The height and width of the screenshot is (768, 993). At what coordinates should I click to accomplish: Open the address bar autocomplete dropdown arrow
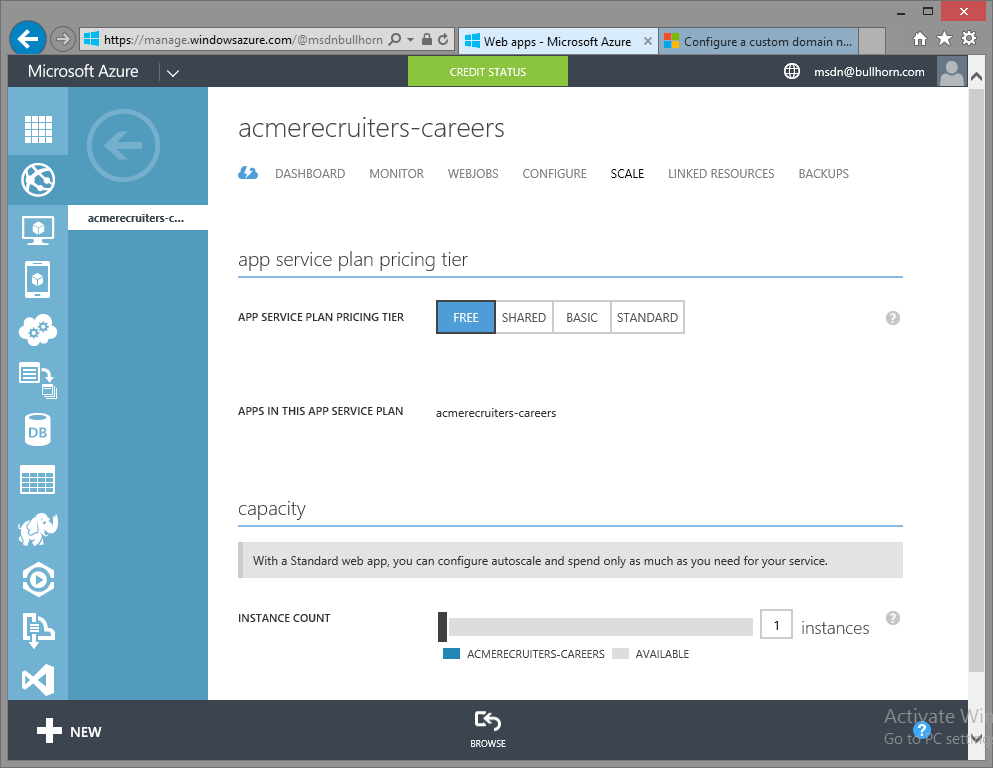[x=410, y=39]
